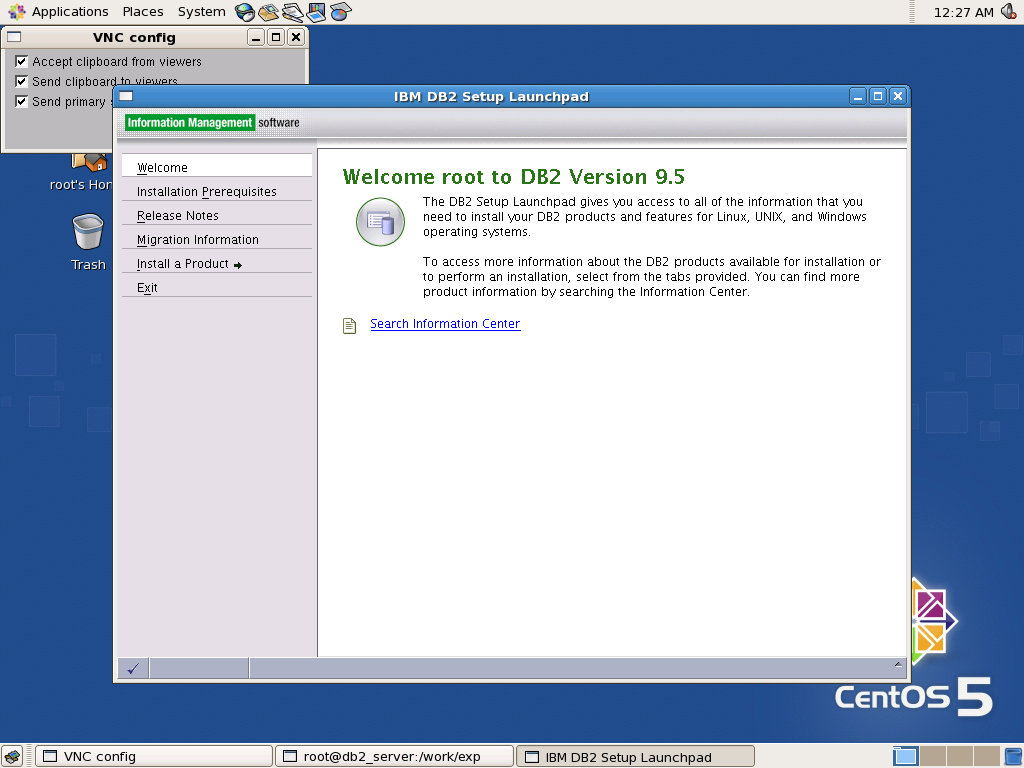Open the IBM DB2 Setup Launchpad window menu icon
1024x768 pixels.
click(126, 97)
